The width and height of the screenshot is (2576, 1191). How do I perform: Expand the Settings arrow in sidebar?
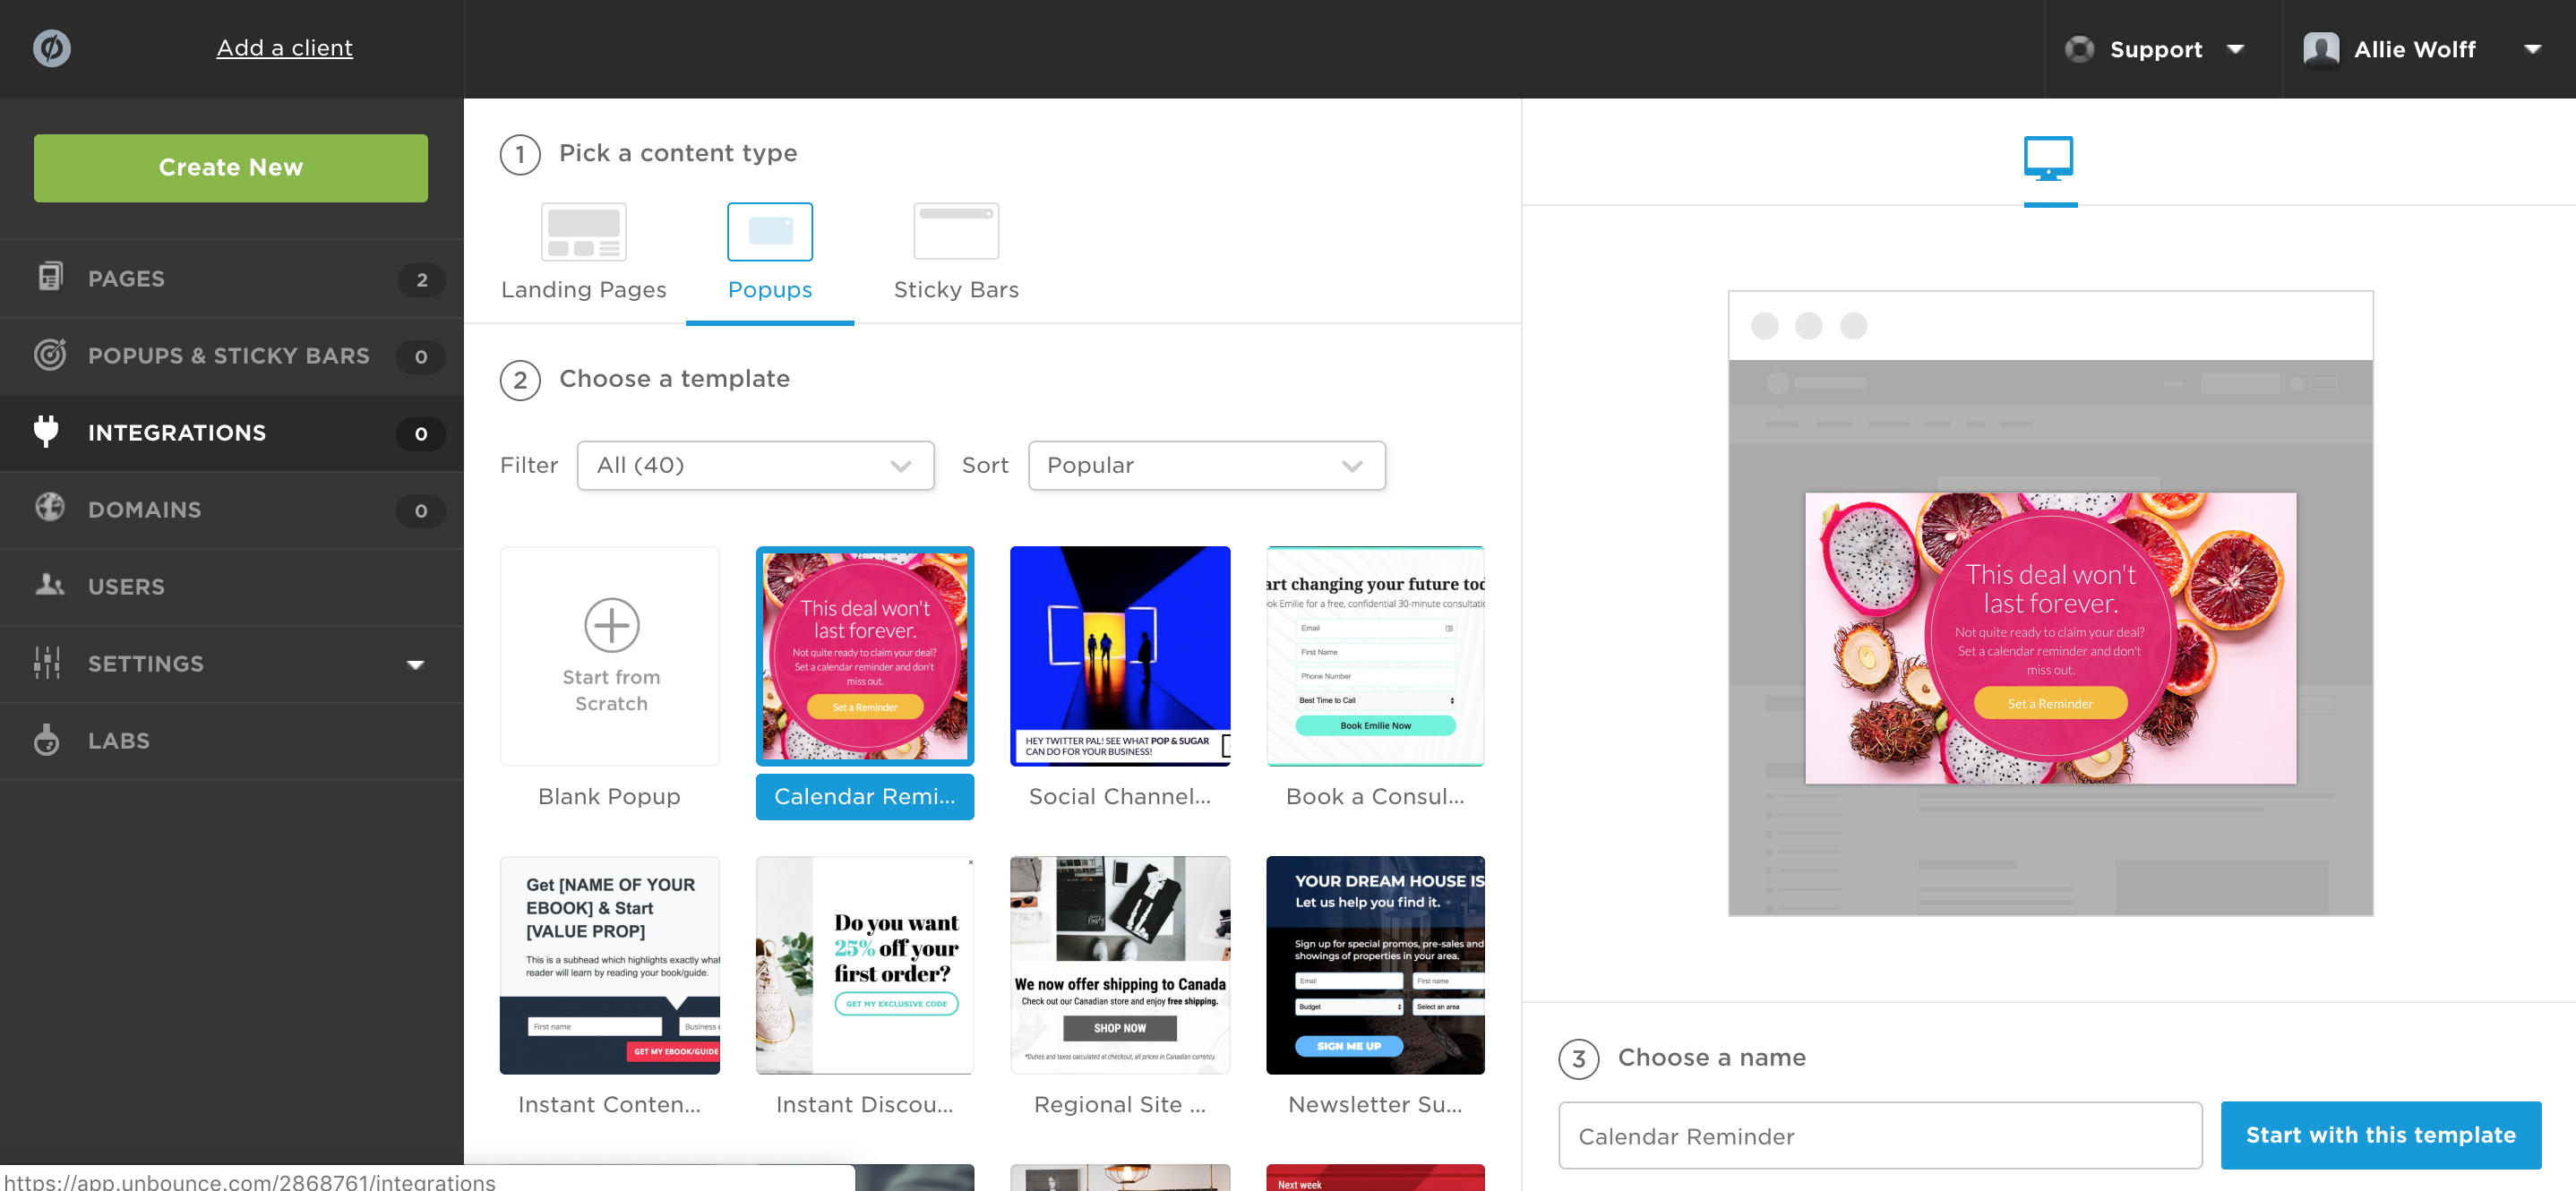(x=416, y=665)
